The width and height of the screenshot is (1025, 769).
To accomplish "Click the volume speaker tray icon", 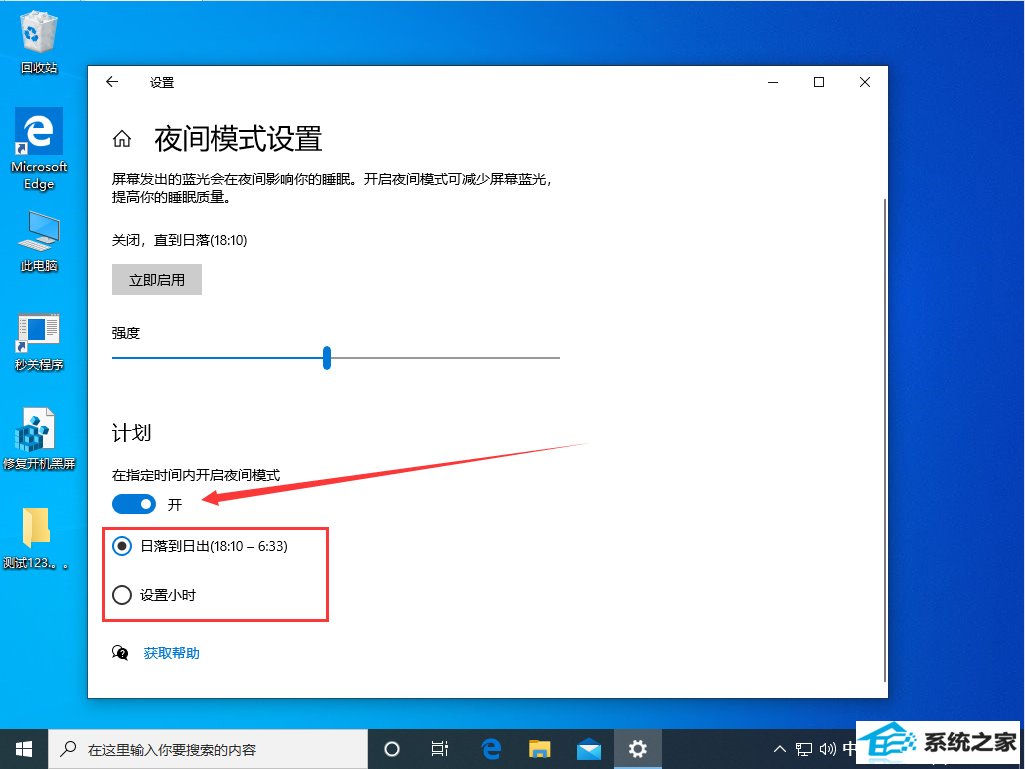I will click(x=827, y=749).
